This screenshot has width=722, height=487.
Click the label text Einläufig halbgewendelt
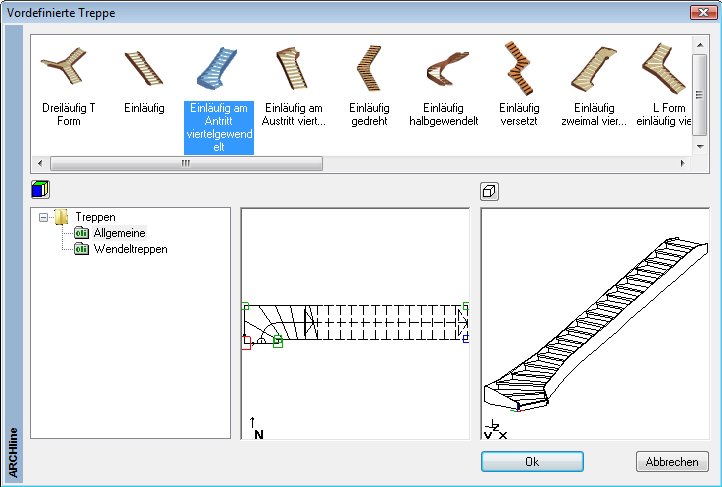[443, 114]
